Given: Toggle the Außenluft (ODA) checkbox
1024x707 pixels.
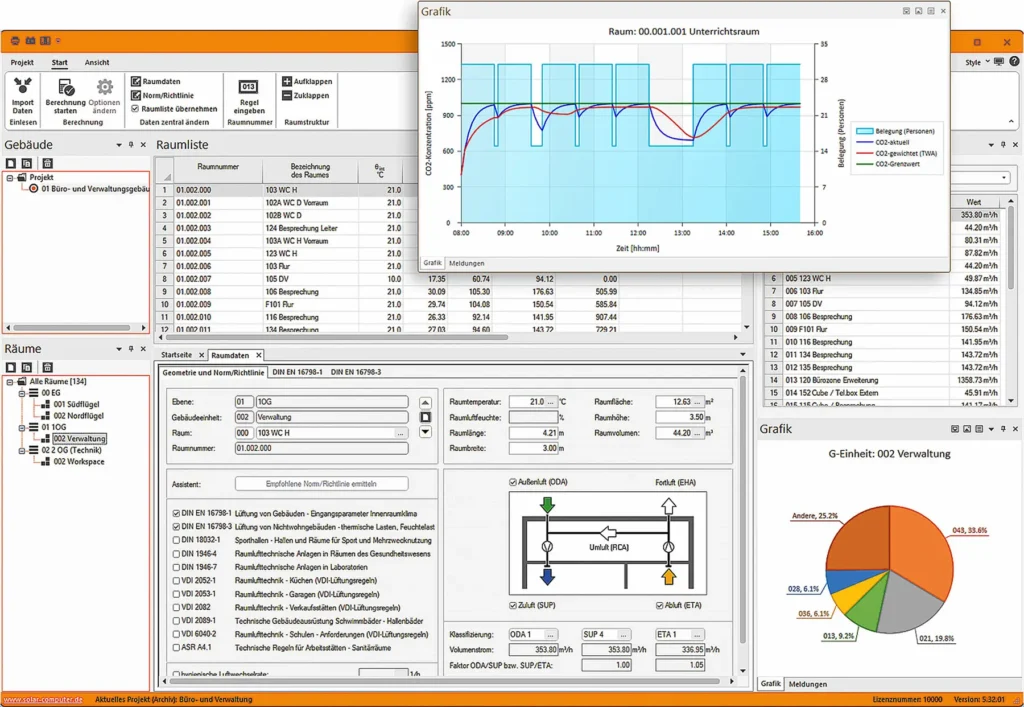Looking at the screenshot, I should tap(513, 481).
